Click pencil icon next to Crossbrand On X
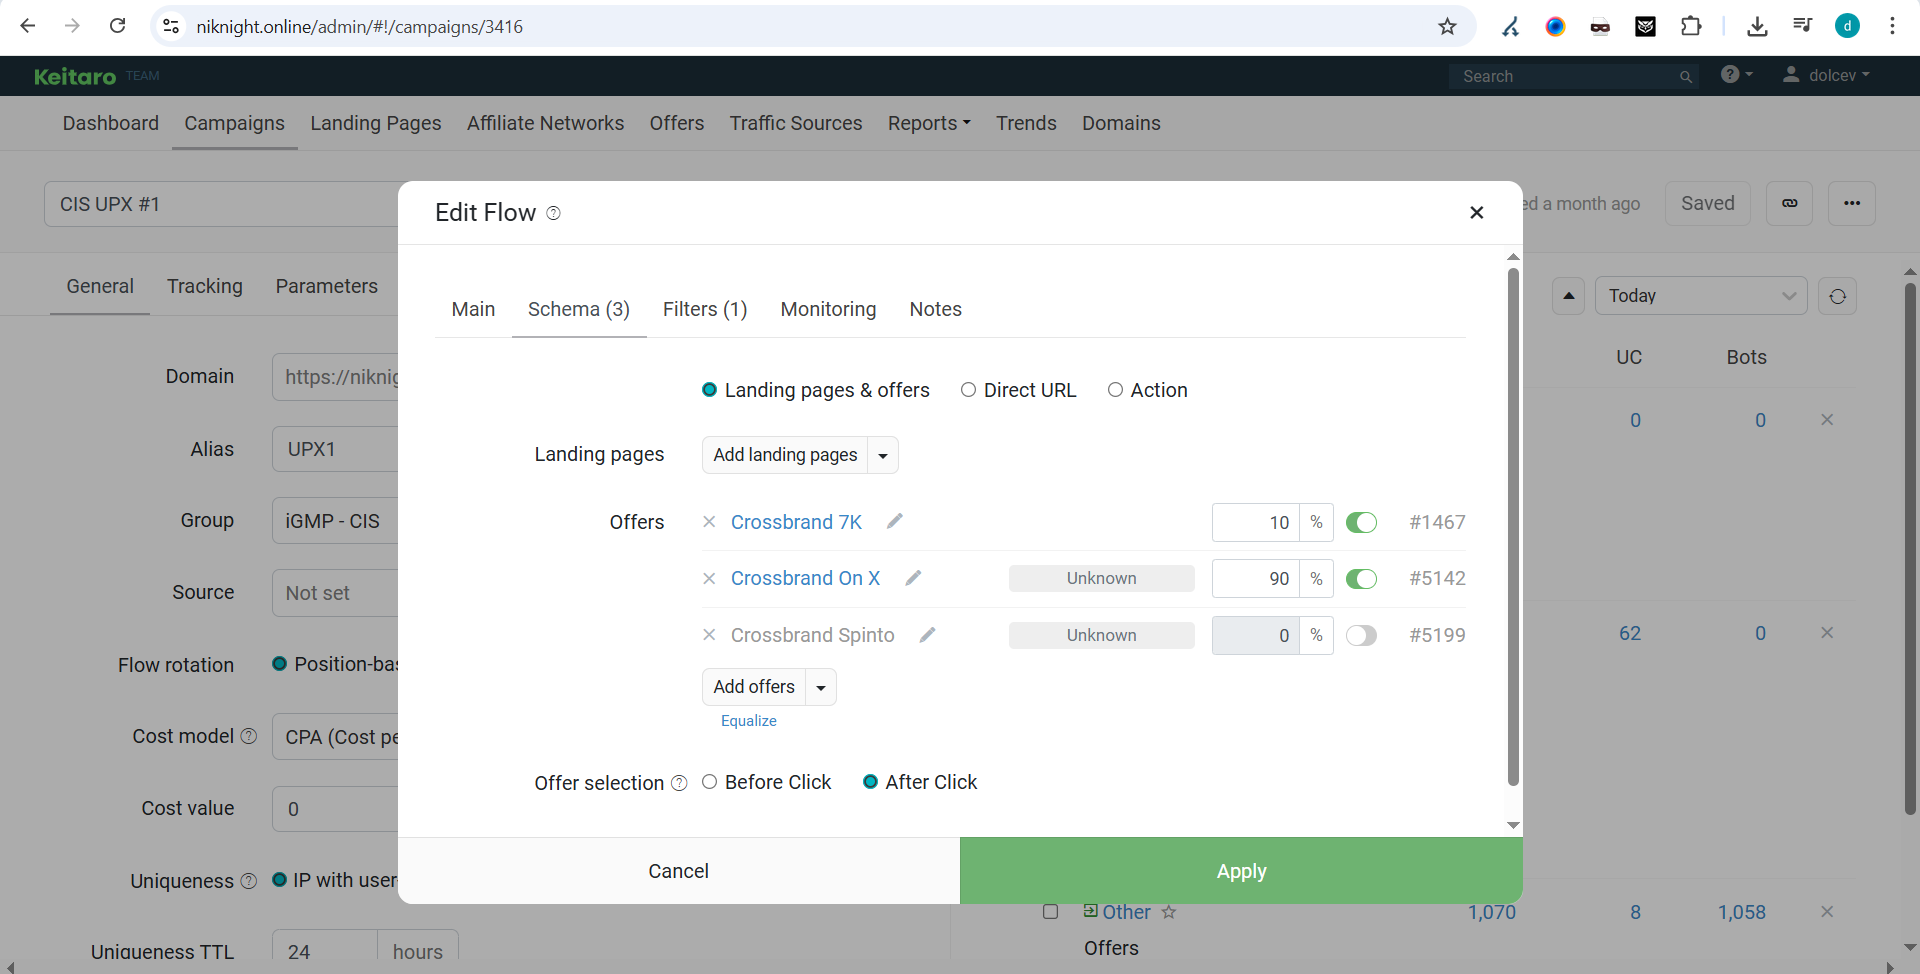 pos(913,578)
